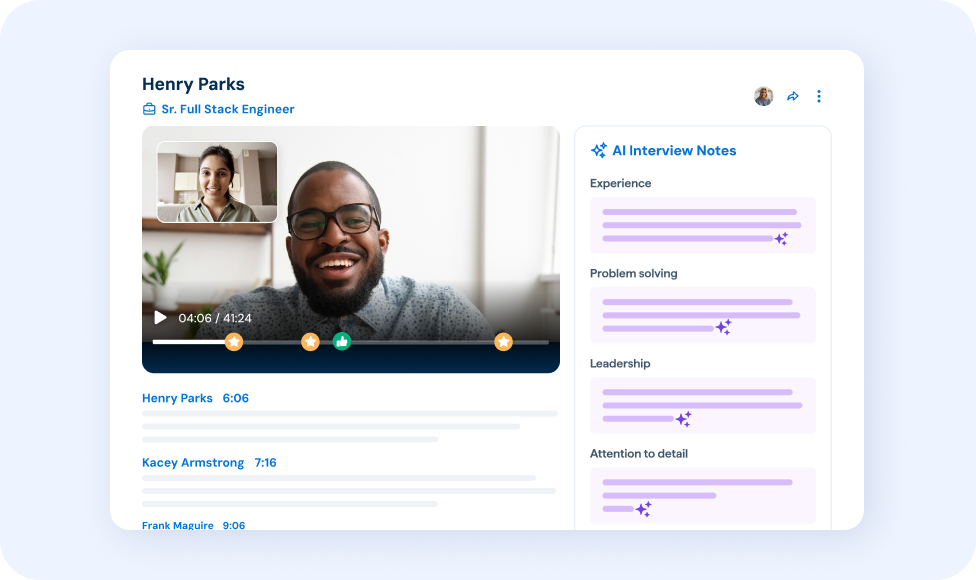Select the first star marker on timeline
Image resolution: width=976 pixels, height=580 pixels.
coord(234,342)
